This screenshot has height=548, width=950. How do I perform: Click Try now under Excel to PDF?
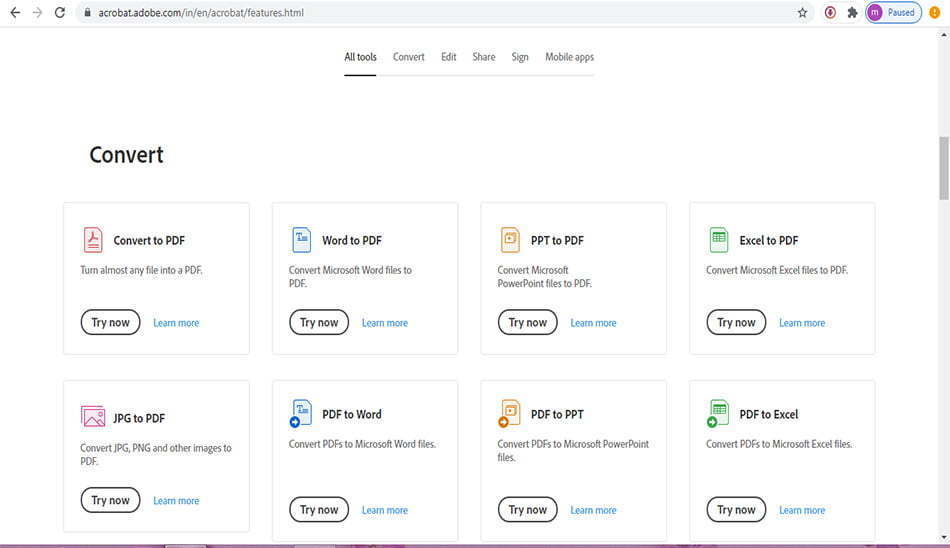(x=736, y=322)
